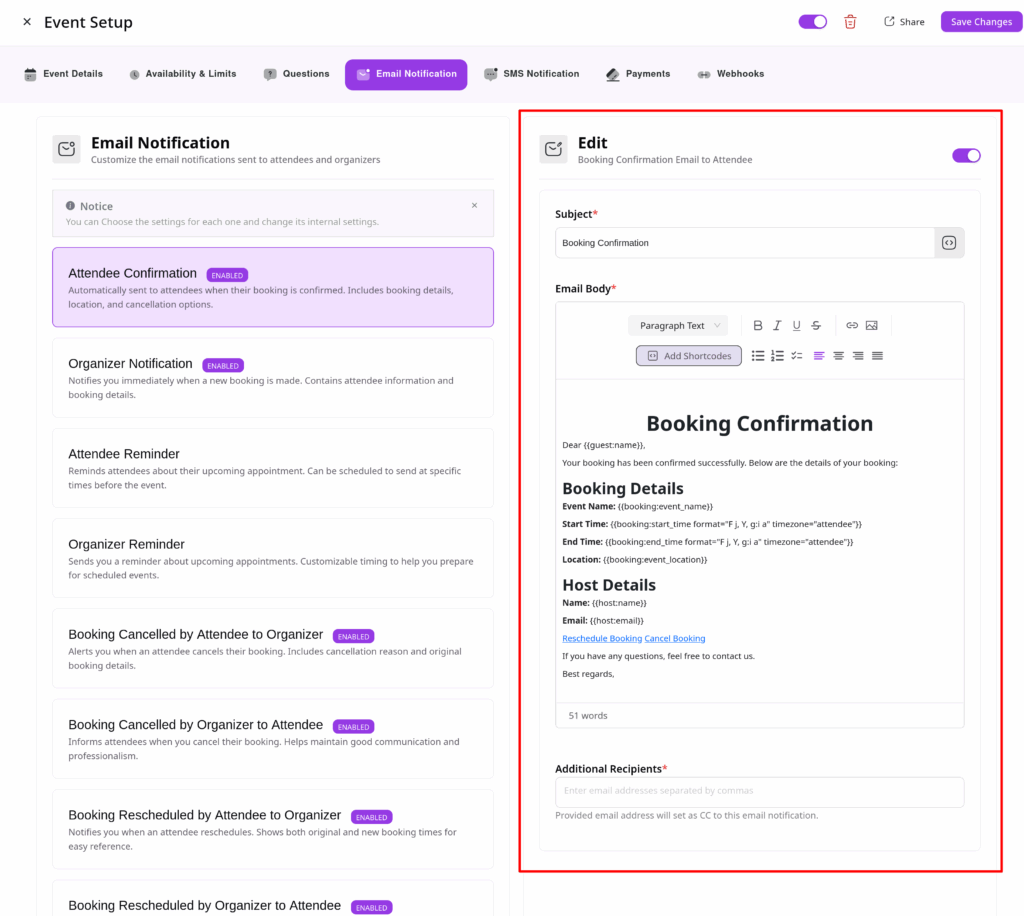Center align the email body text
The width and height of the screenshot is (1024, 916).
pos(838,356)
